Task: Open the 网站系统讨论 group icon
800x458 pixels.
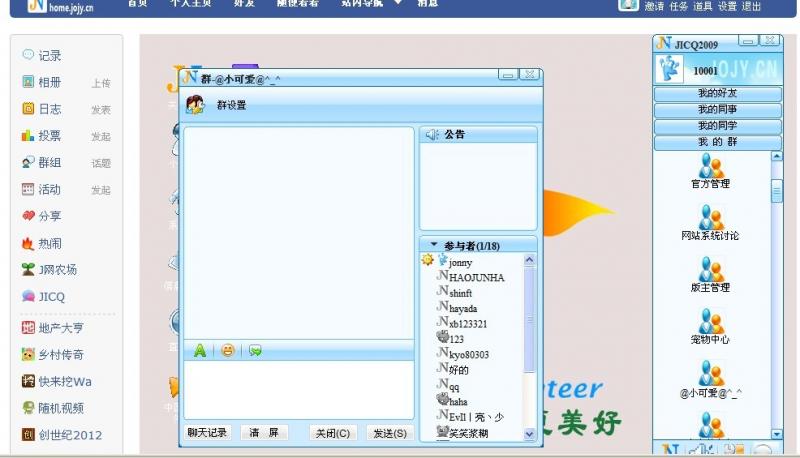Action: [711, 217]
